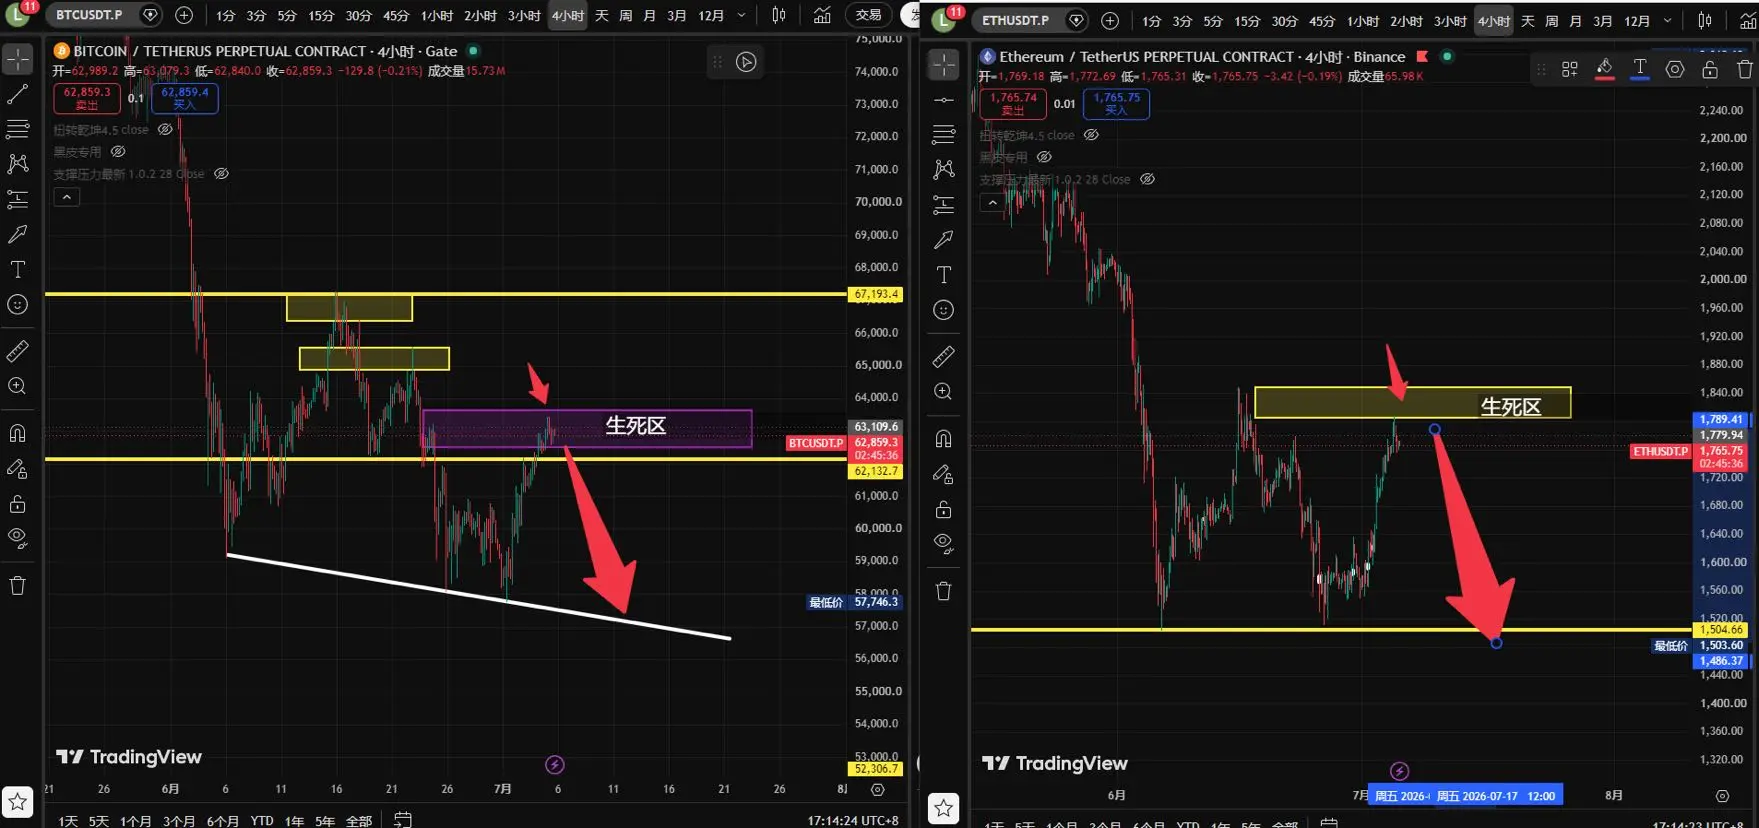
Task: Collapse the indicator legend in ETH chart
Action: [992, 202]
